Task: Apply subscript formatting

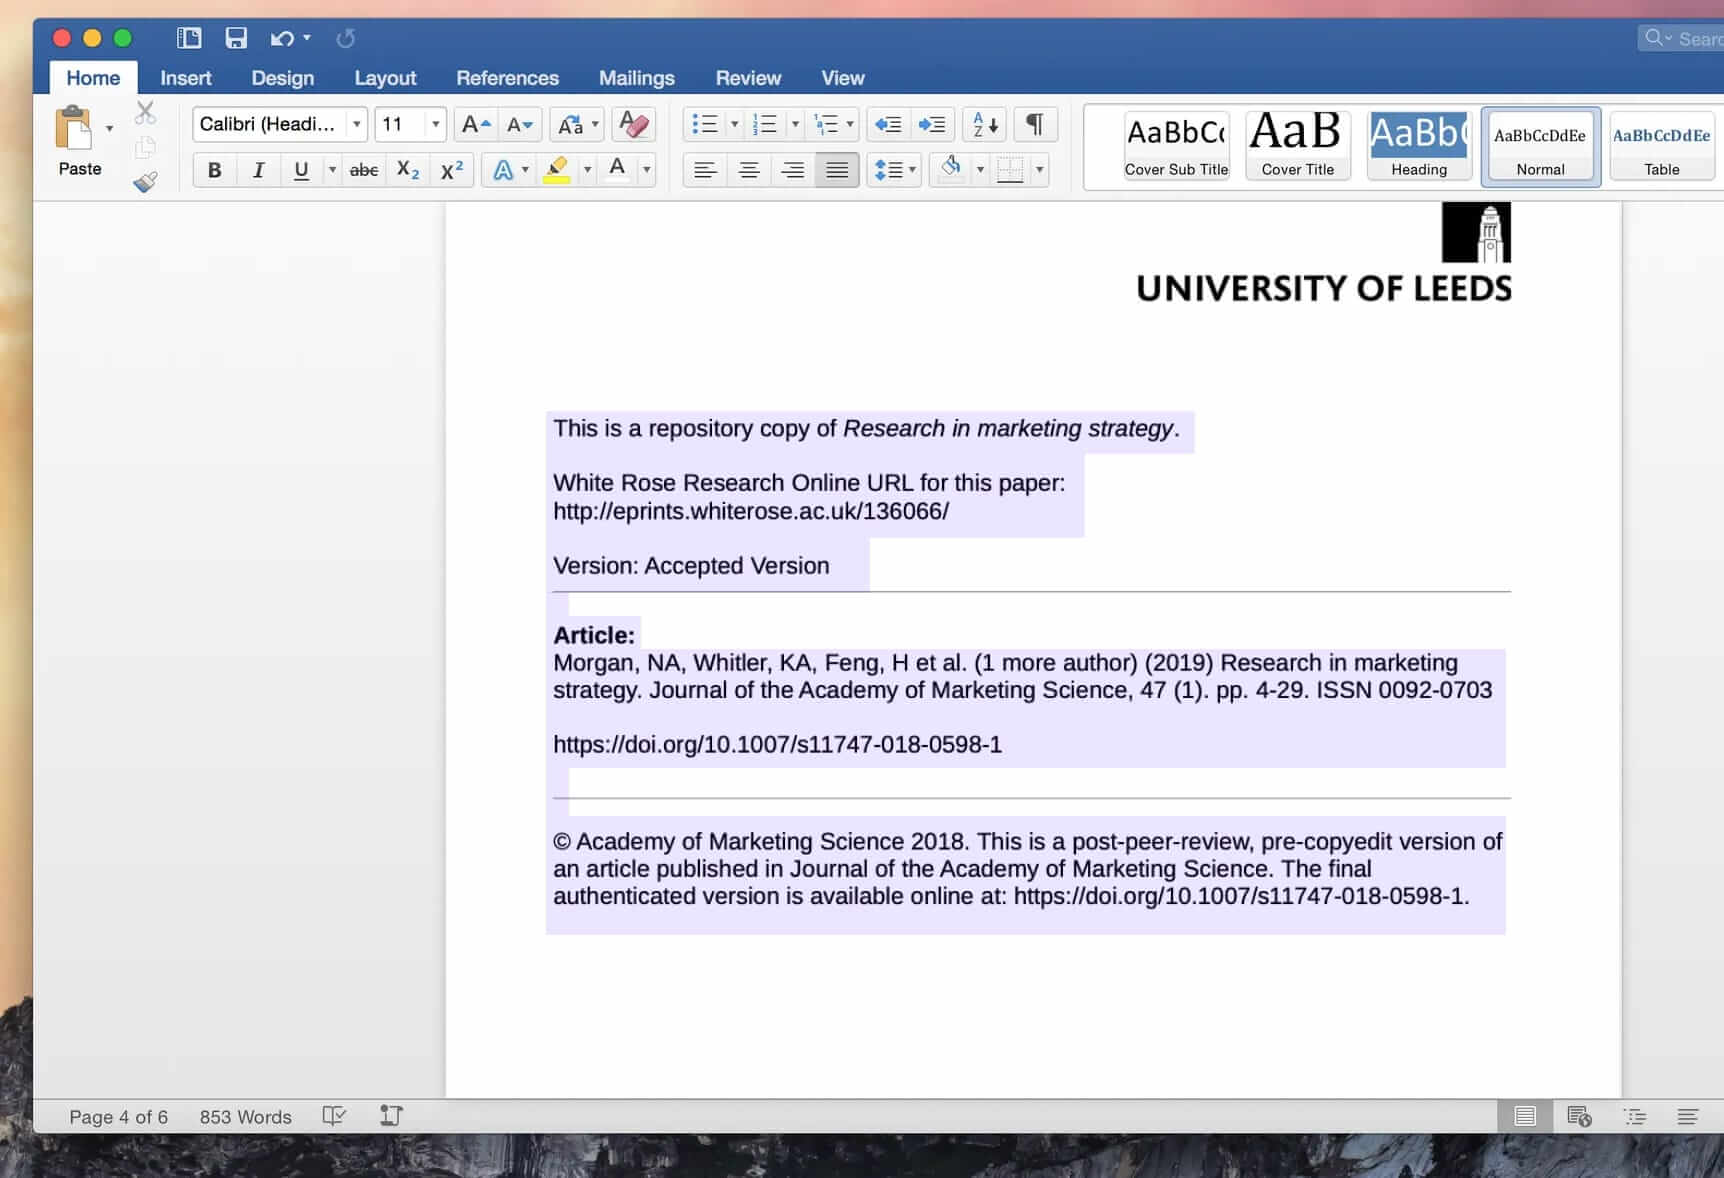Action: 406,170
